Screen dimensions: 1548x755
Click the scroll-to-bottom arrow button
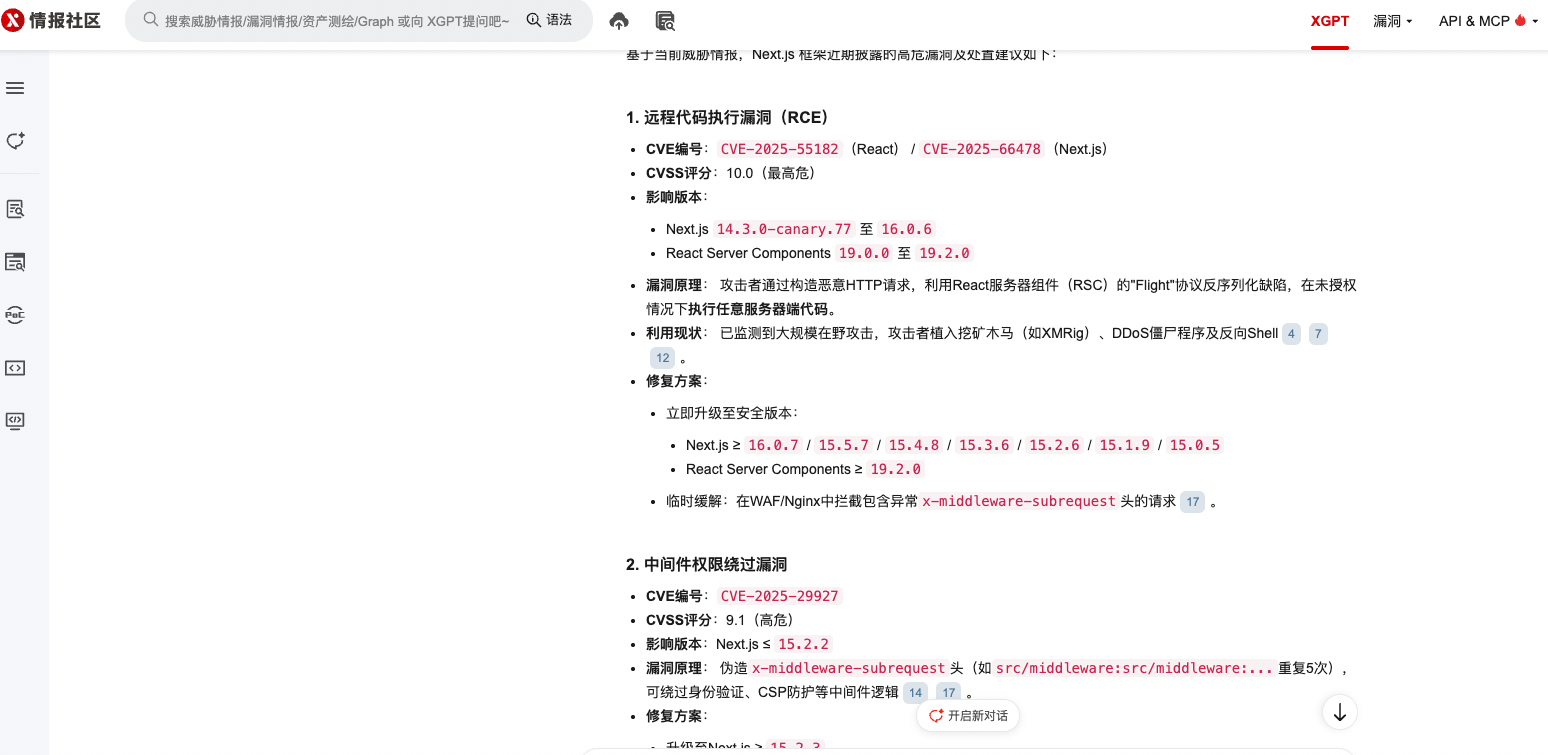(x=1339, y=712)
